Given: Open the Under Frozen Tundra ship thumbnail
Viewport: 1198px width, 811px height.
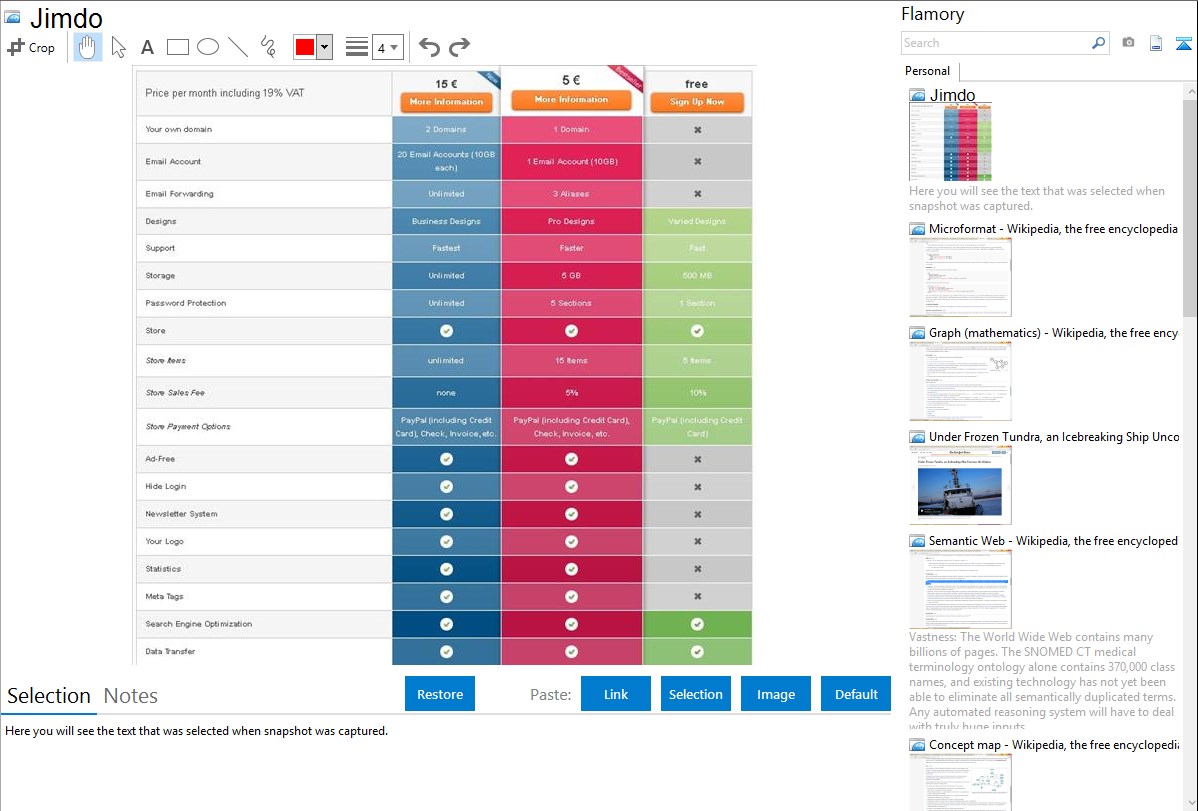Looking at the screenshot, I should coord(960,485).
